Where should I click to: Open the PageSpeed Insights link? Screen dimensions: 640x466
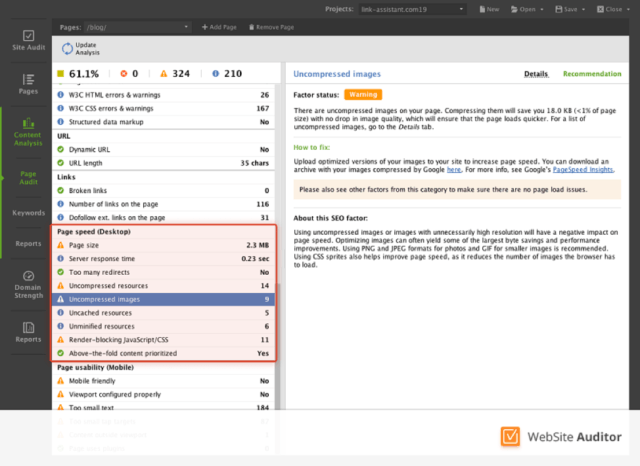[583, 169]
